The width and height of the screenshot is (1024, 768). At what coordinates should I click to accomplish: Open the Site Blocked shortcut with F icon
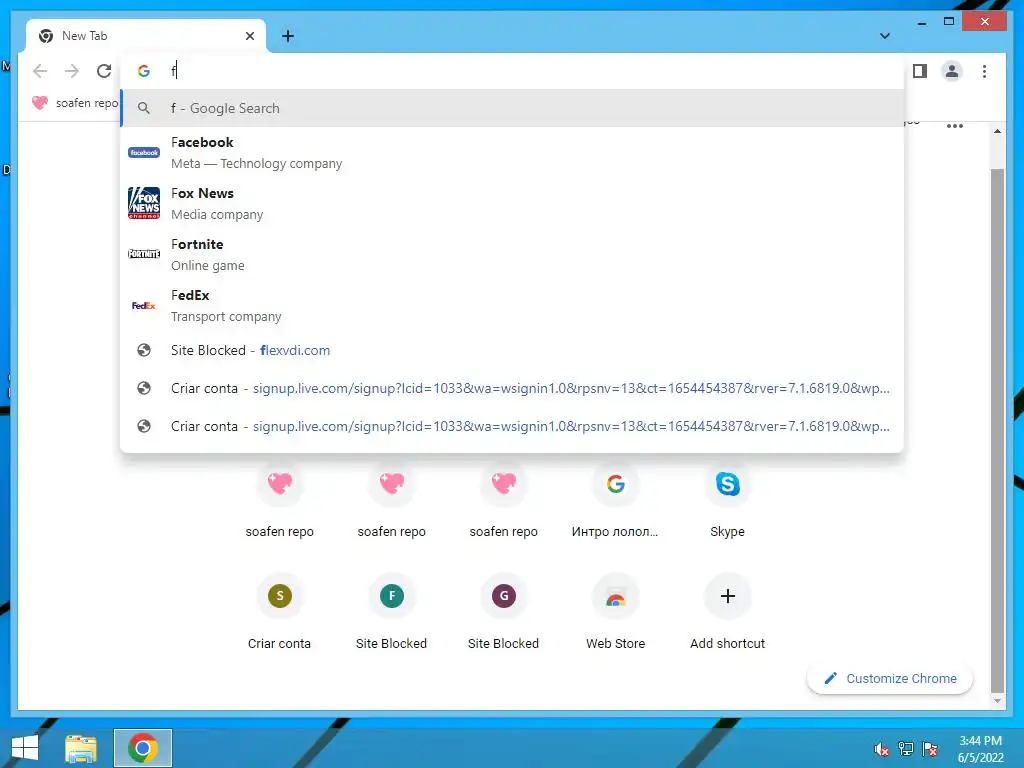coord(391,613)
